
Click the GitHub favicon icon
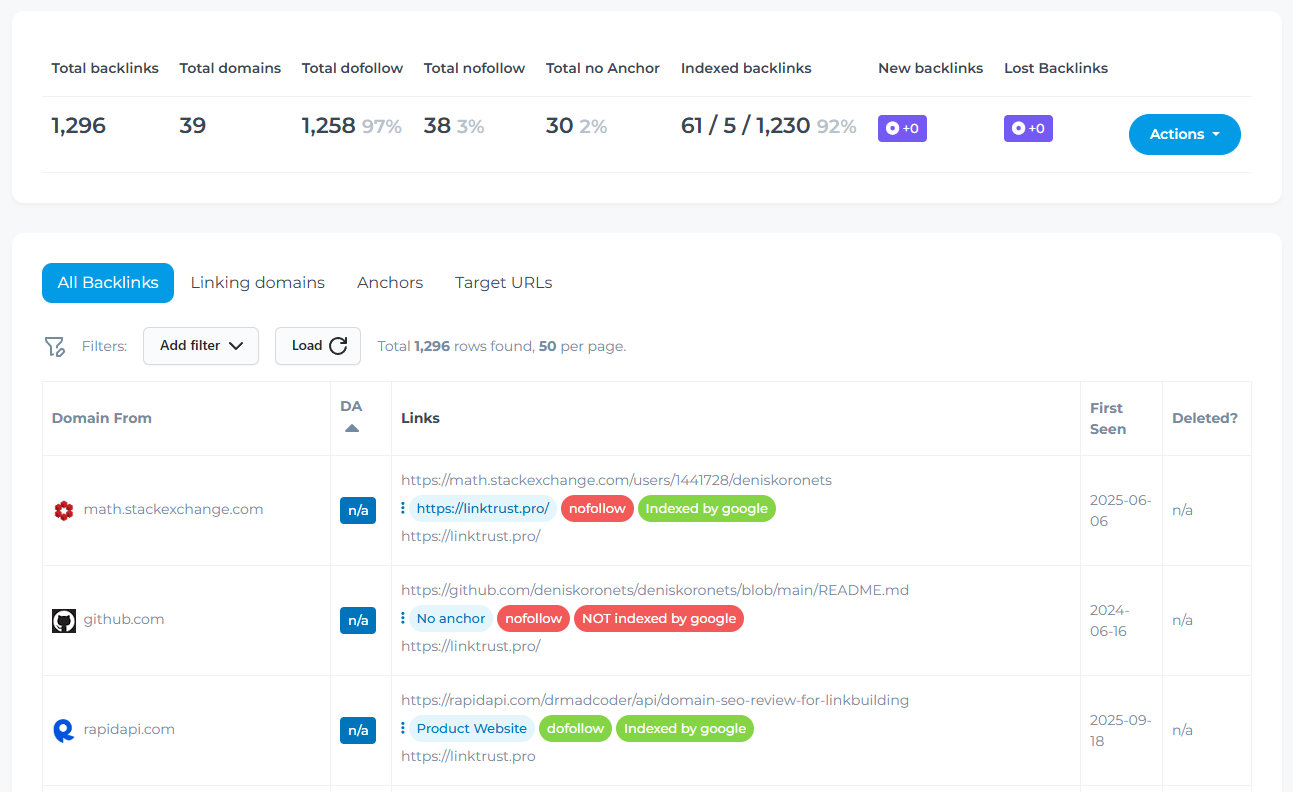point(64,621)
